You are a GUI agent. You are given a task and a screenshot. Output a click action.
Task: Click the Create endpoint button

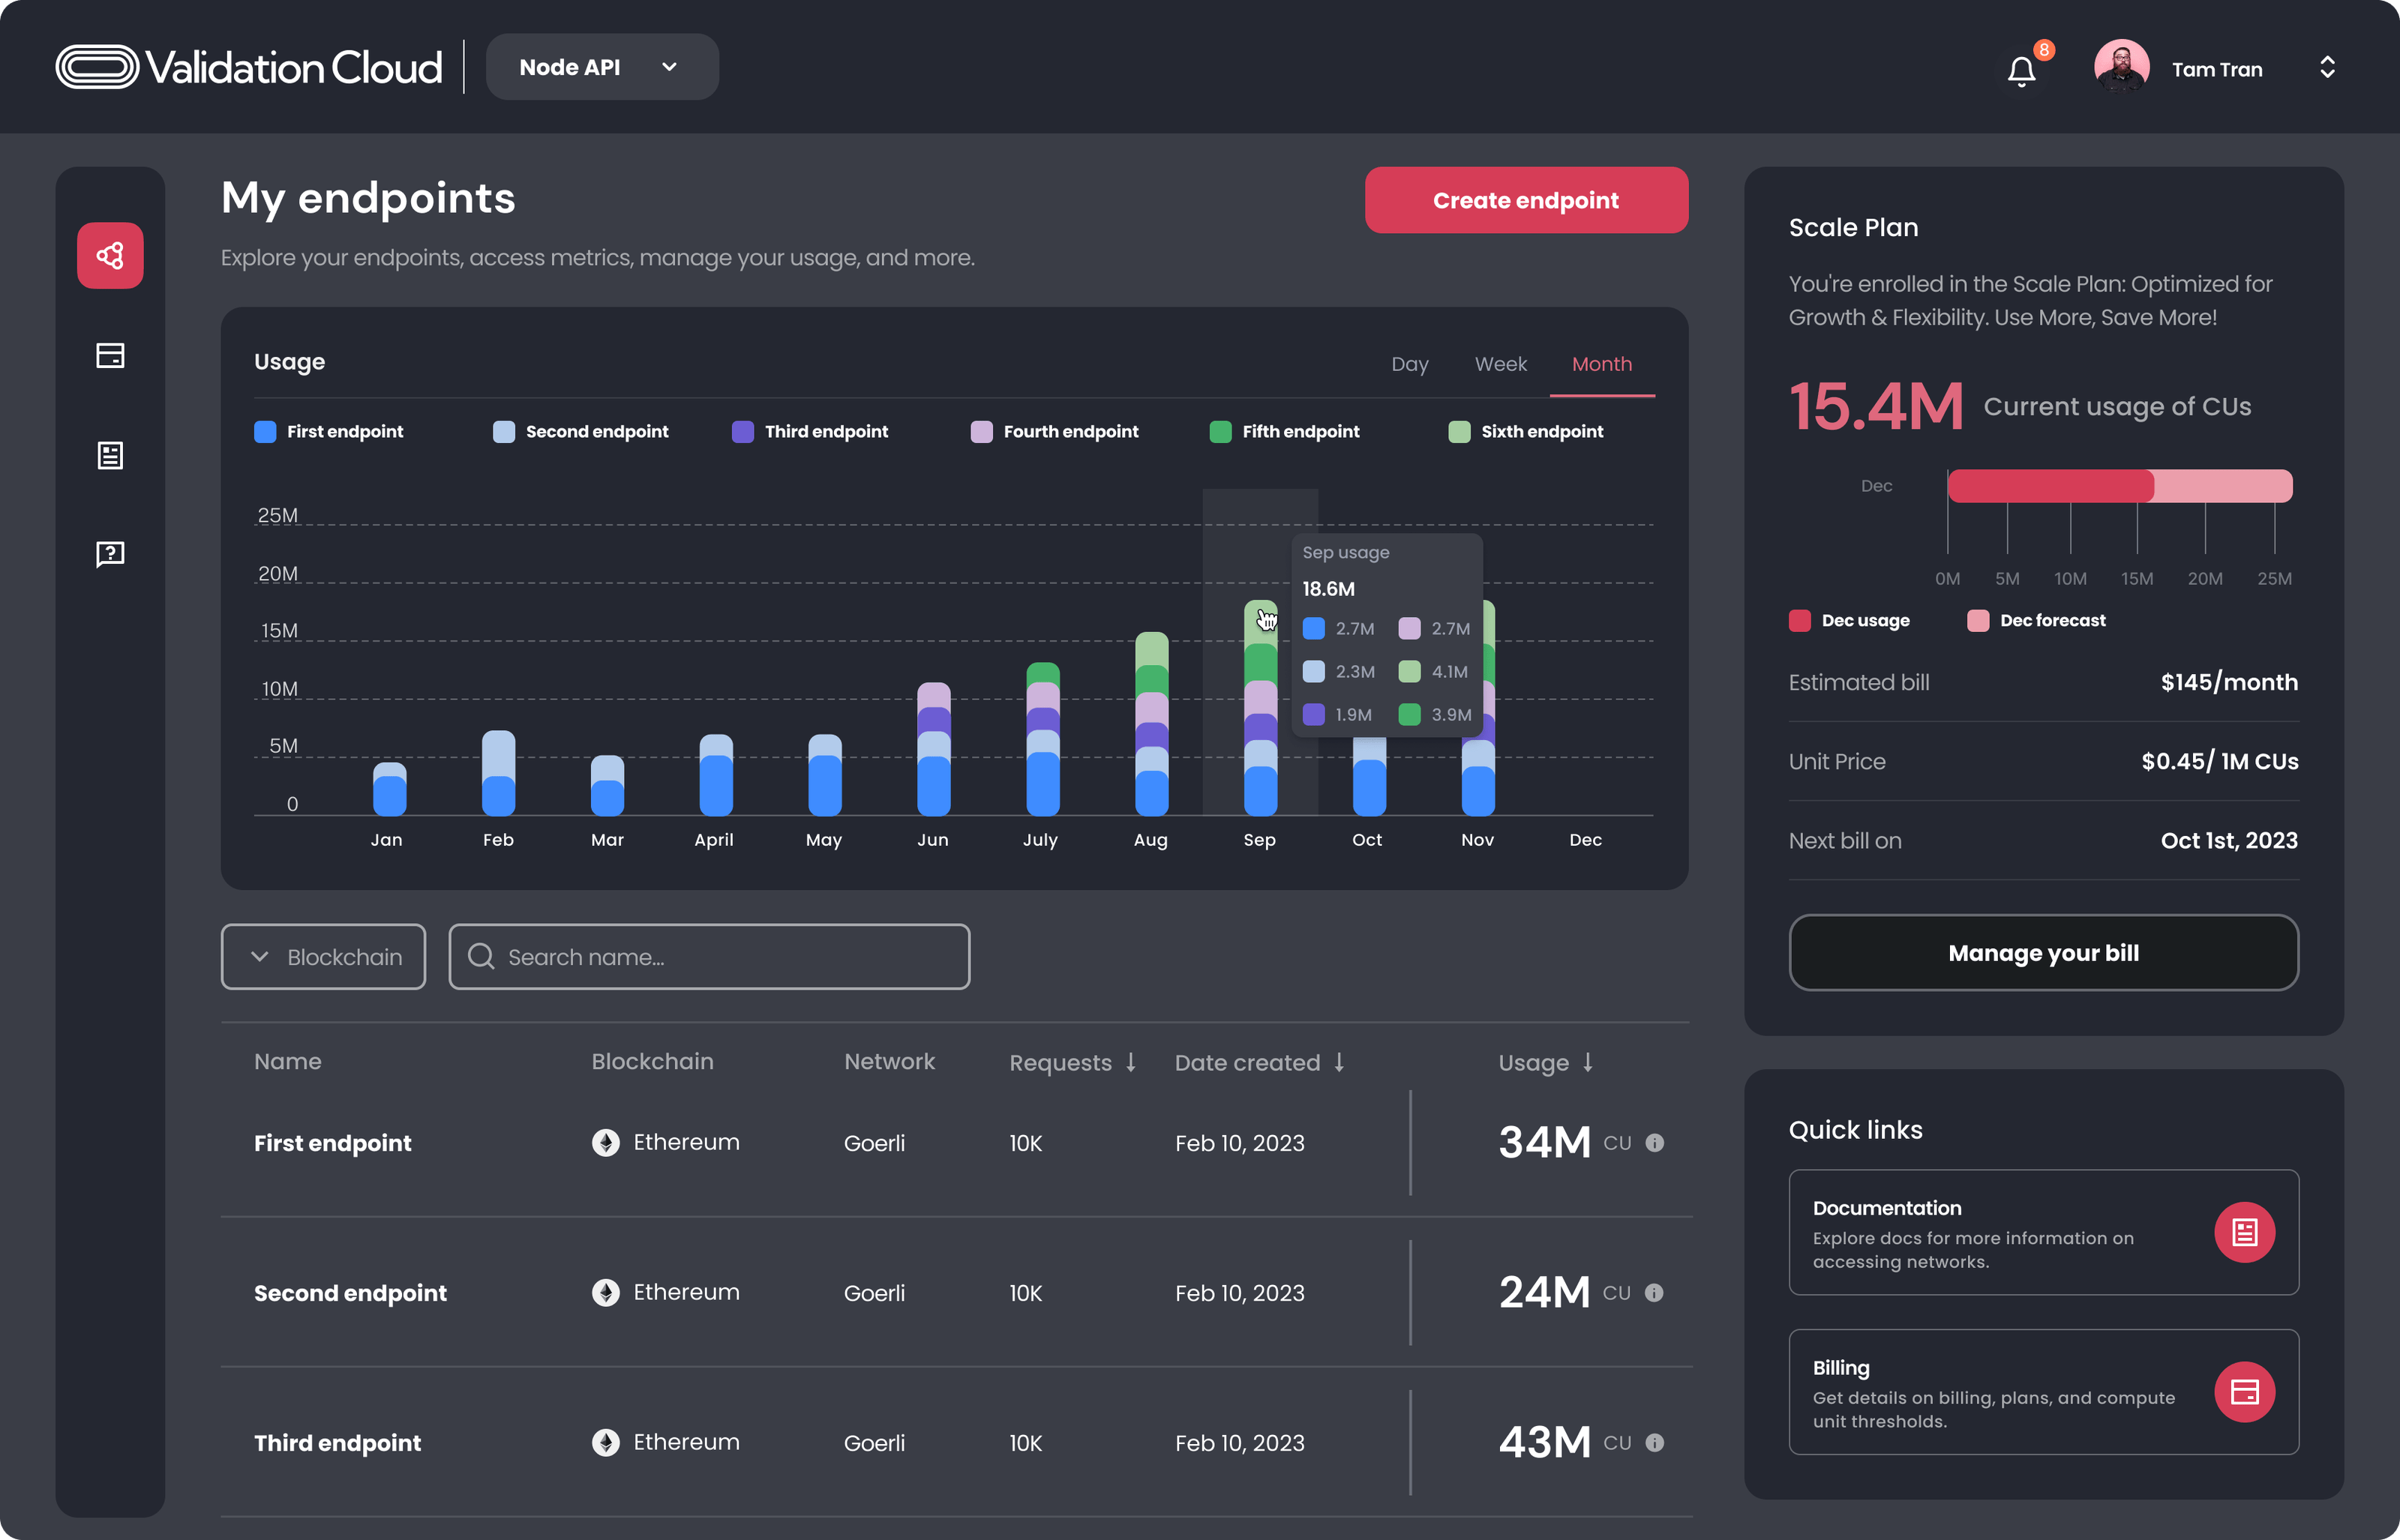1525,200
